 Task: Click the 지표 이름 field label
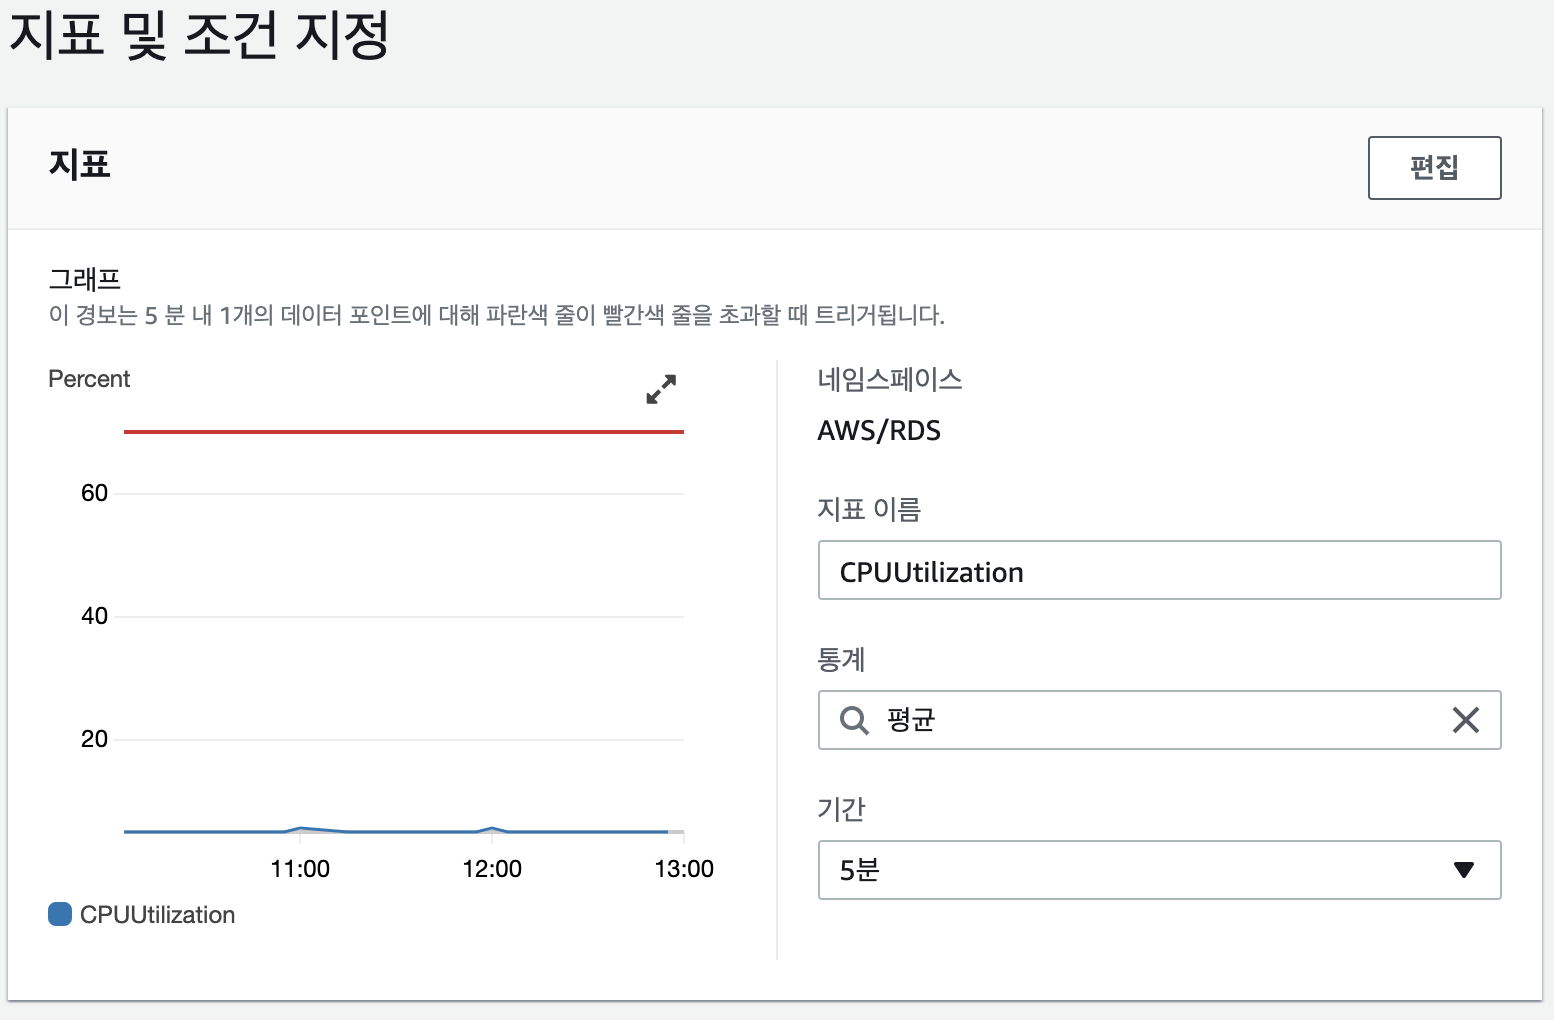pos(869,510)
